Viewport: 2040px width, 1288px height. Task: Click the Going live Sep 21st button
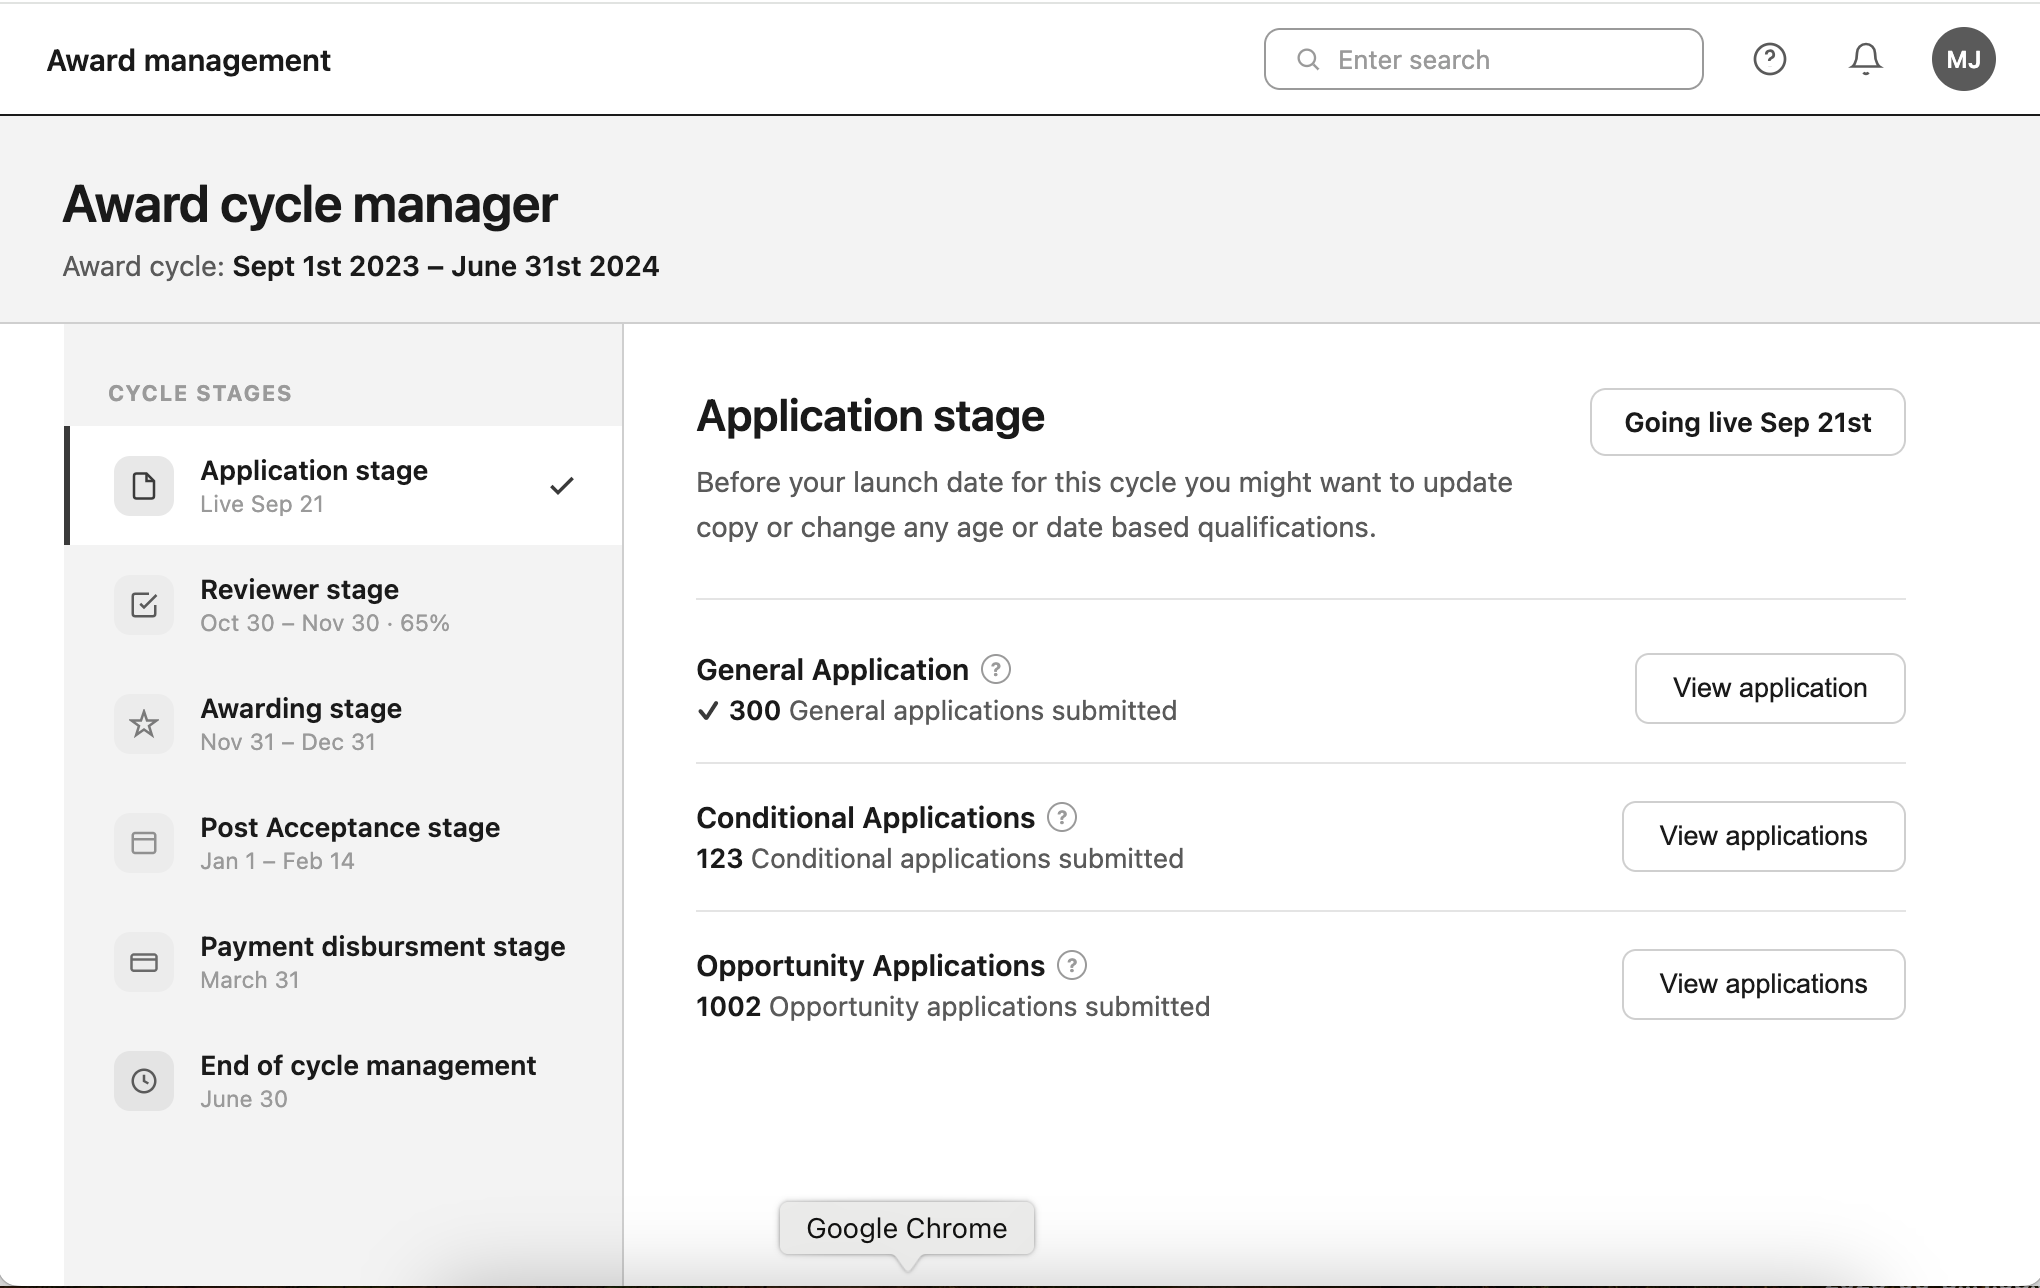click(1747, 422)
